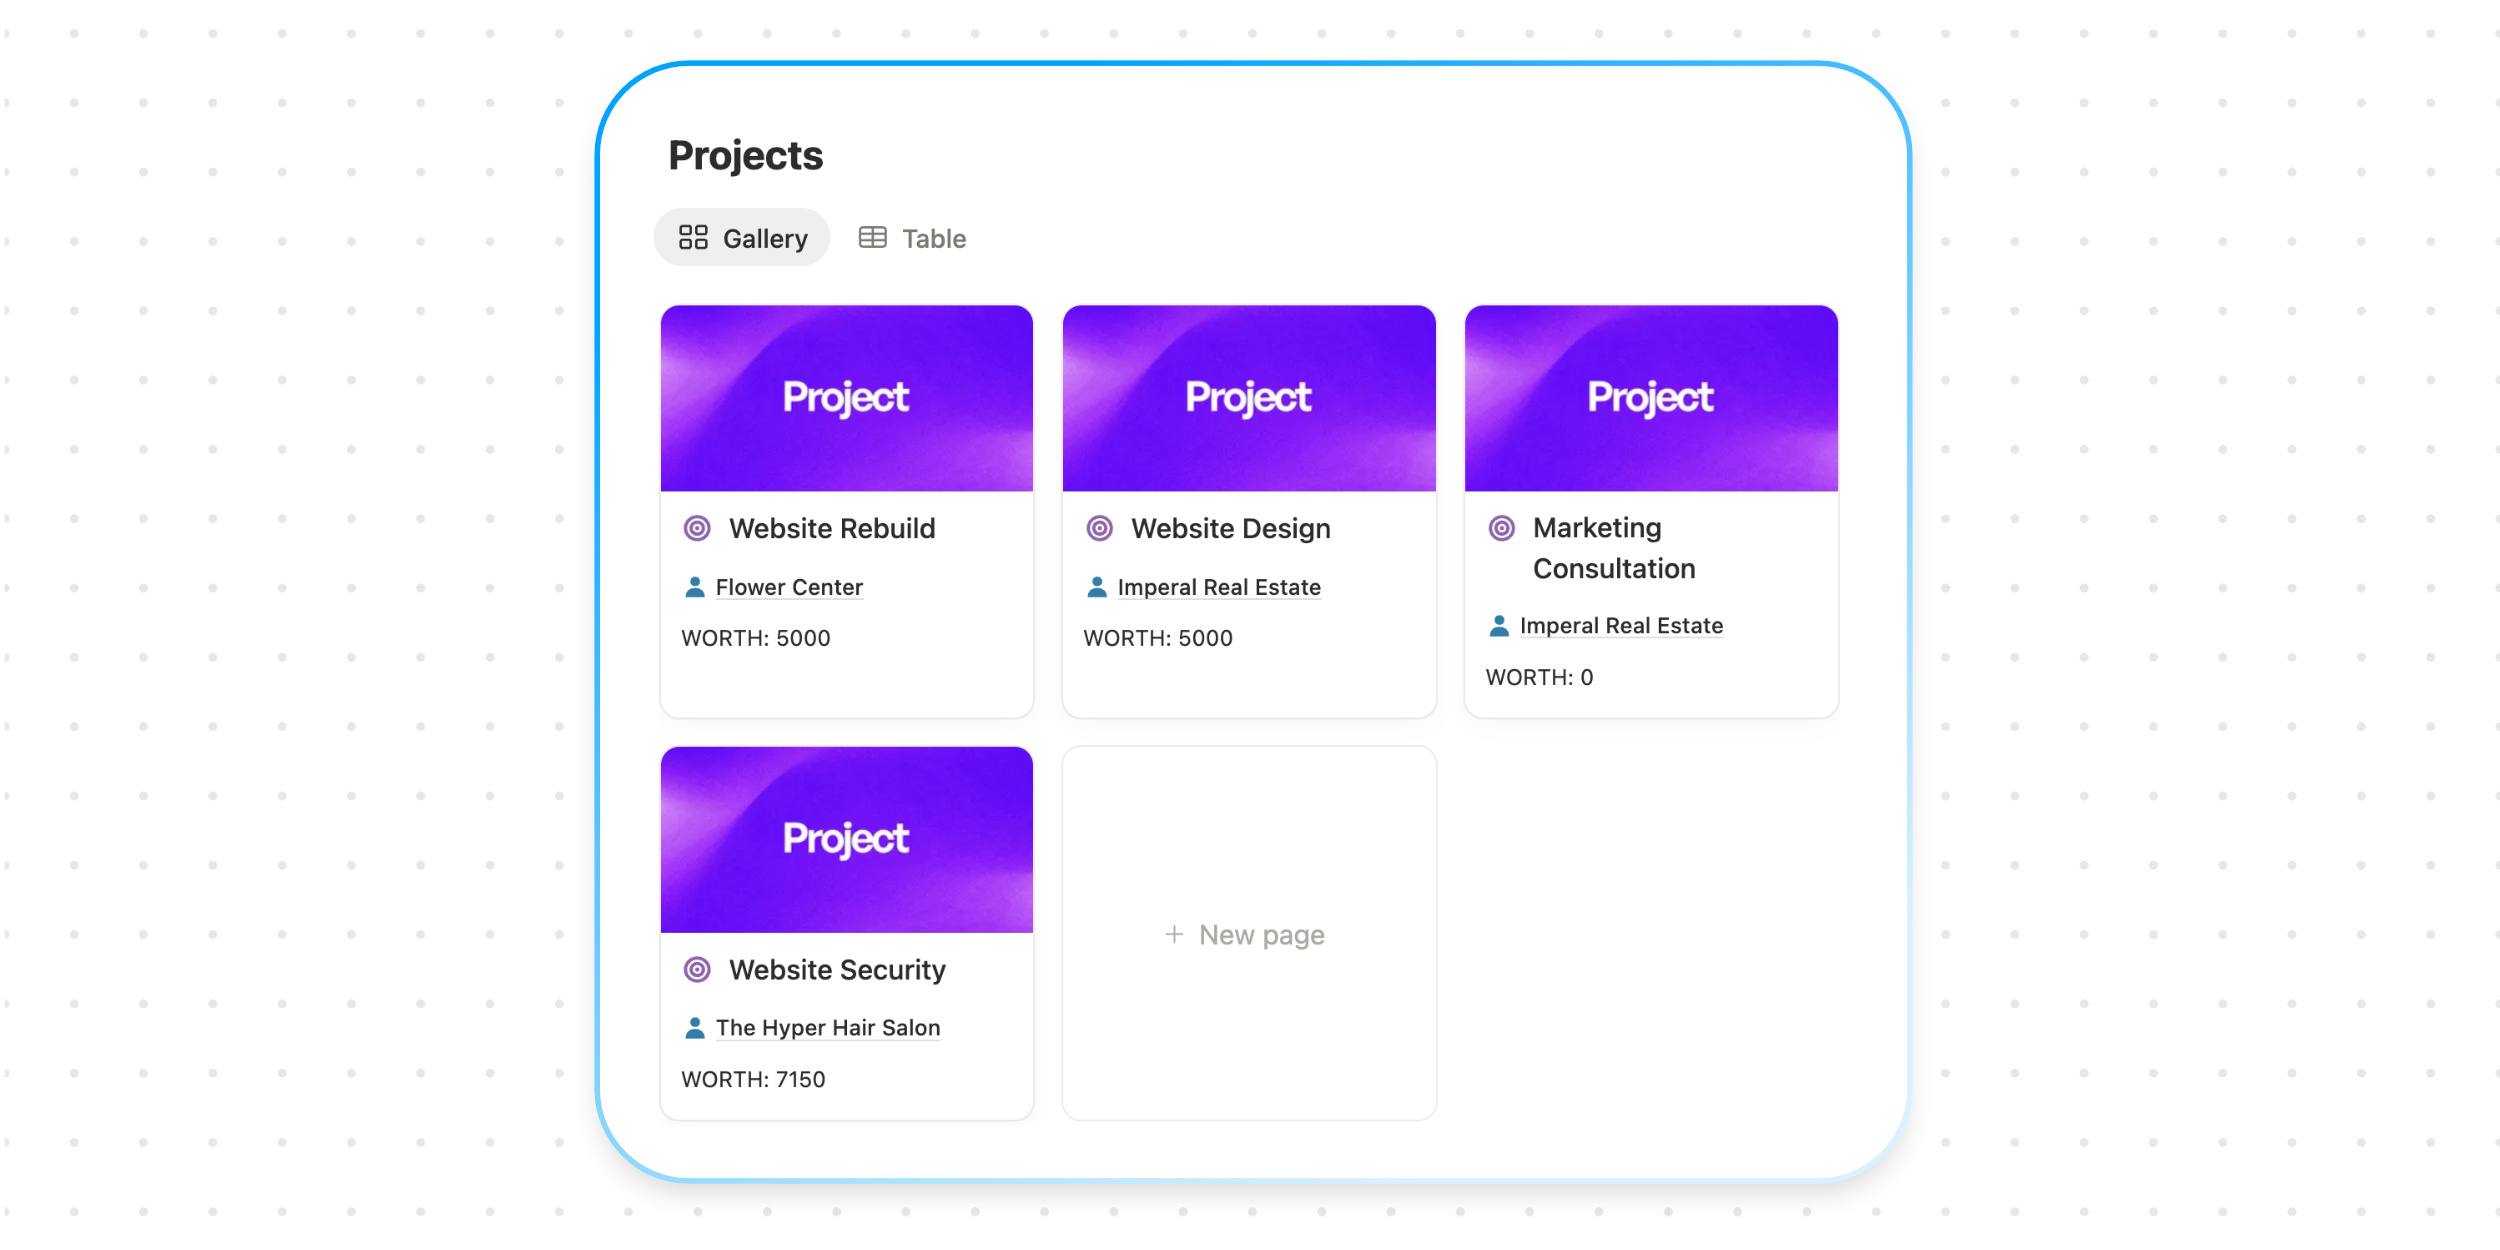Click the Website Design card title
The height and width of the screenshot is (1250, 2500).
(1230, 528)
